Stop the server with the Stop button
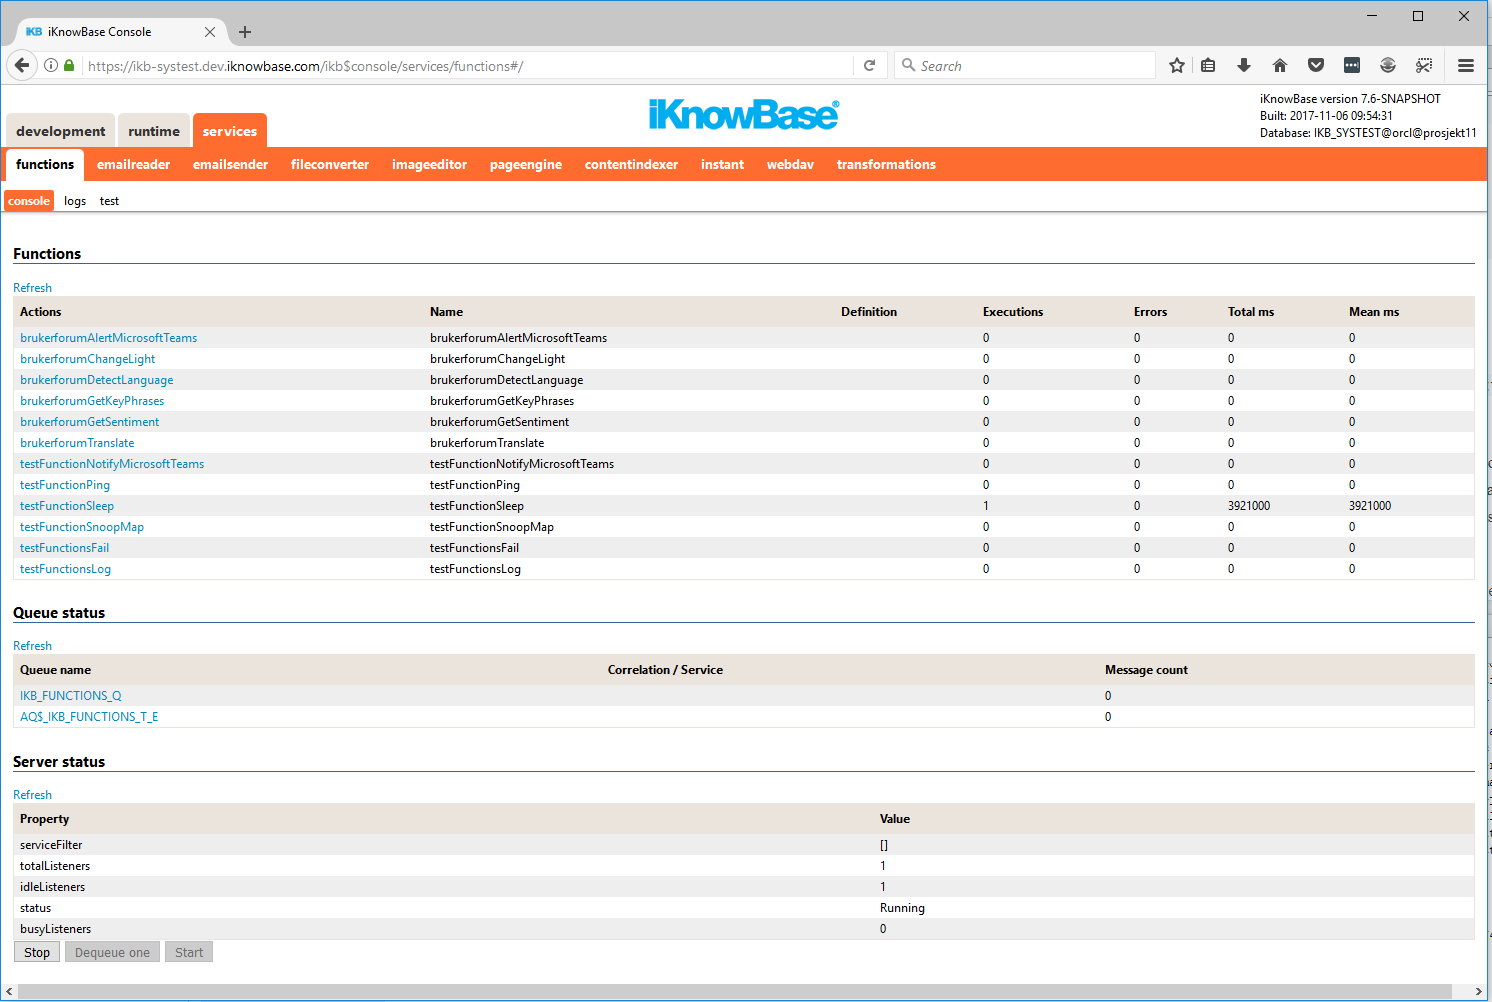Viewport: 1492px width, 1002px height. [37, 952]
